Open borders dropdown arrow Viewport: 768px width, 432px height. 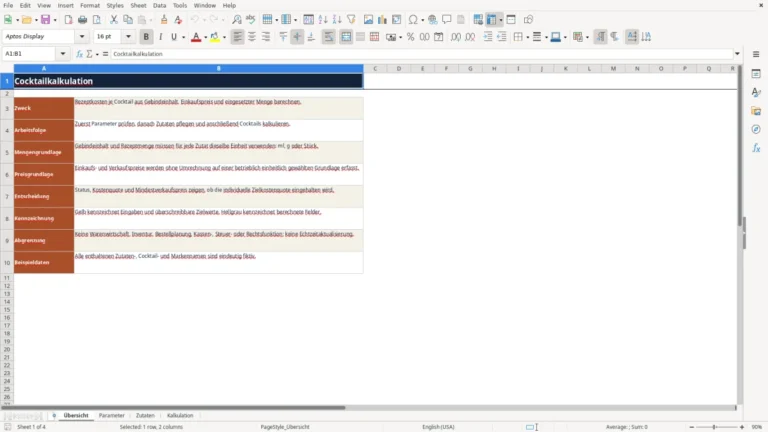point(528,37)
